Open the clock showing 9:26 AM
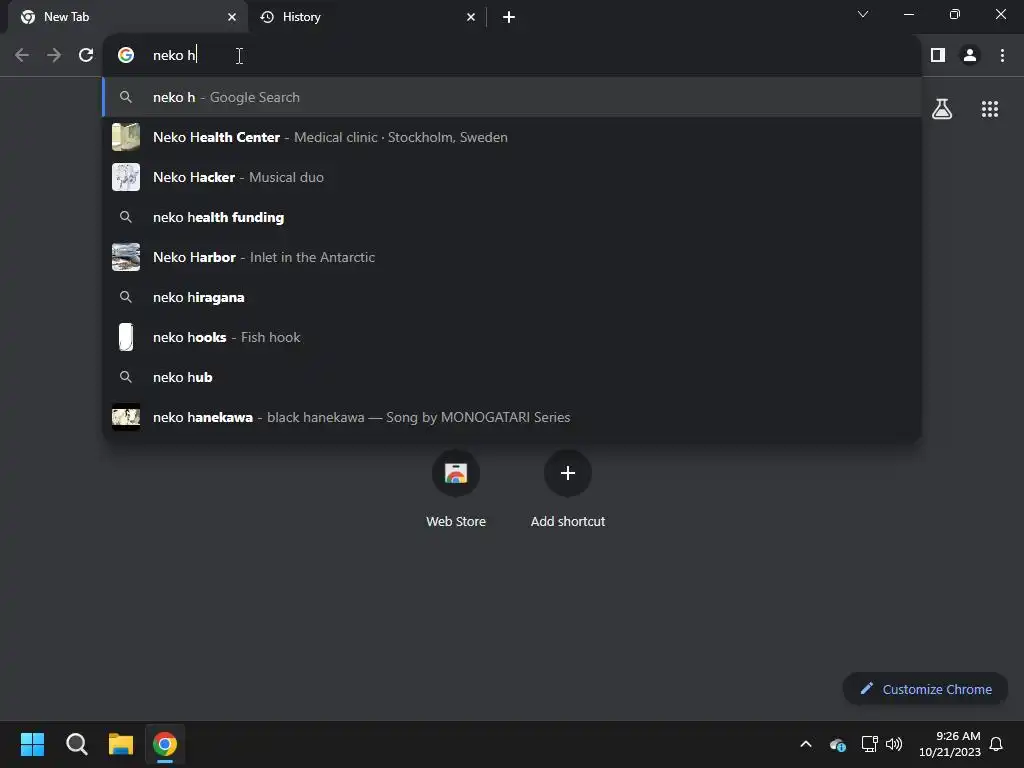 [950, 744]
